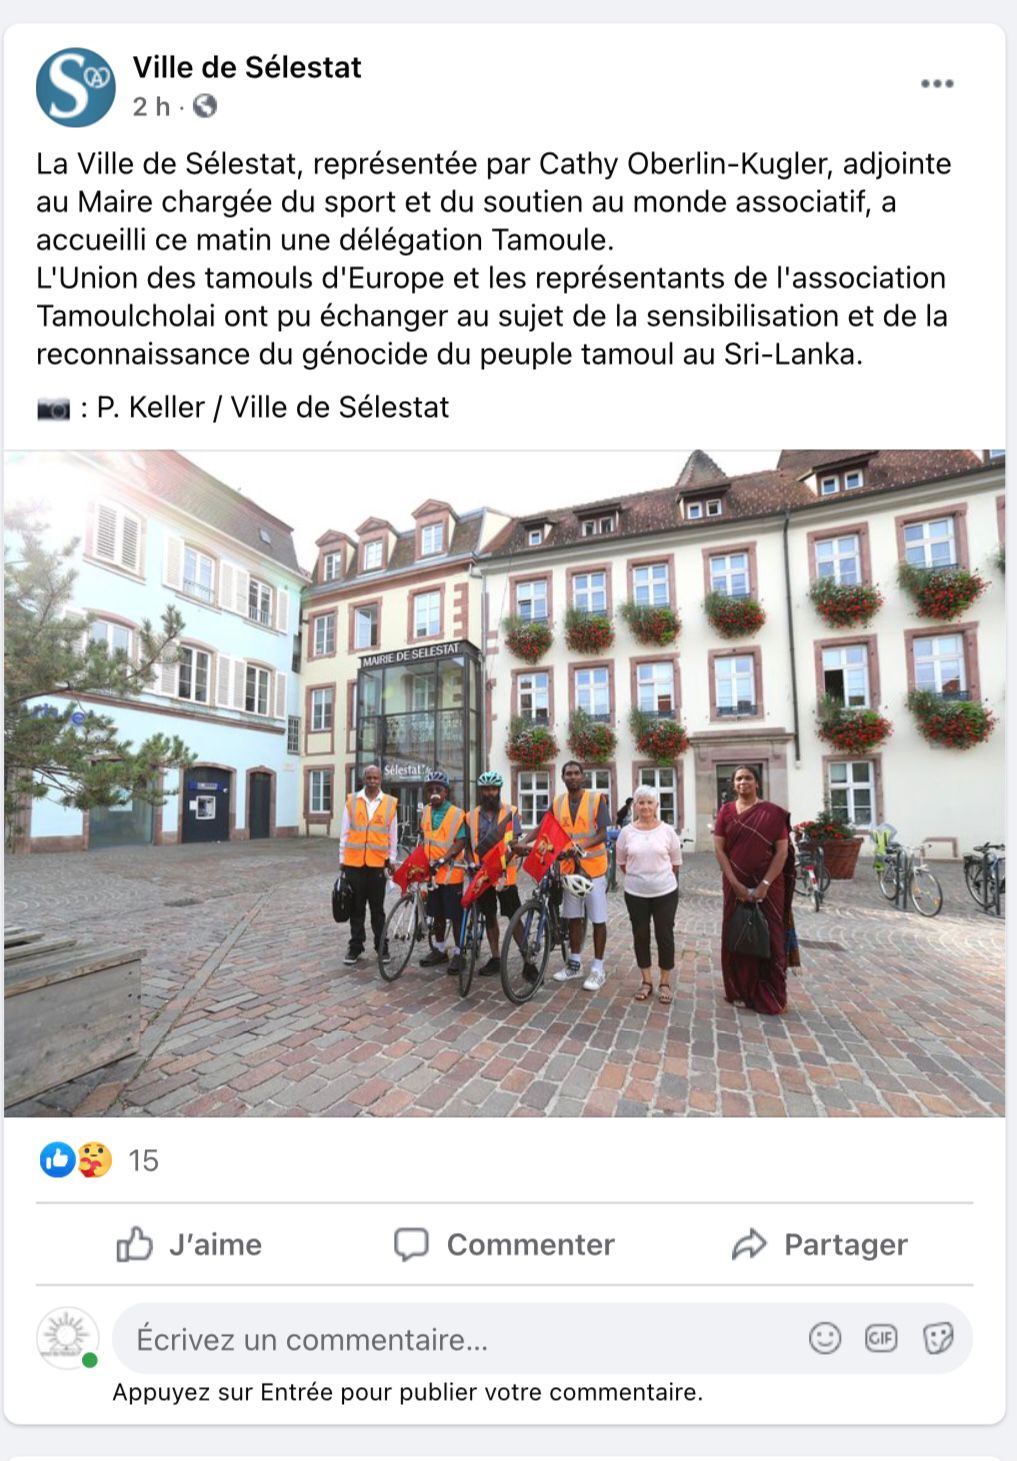Viewport: 1017px width, 1461px height.
Task: Click the Ville de Sélestat page name
Action: coord(247,67)
